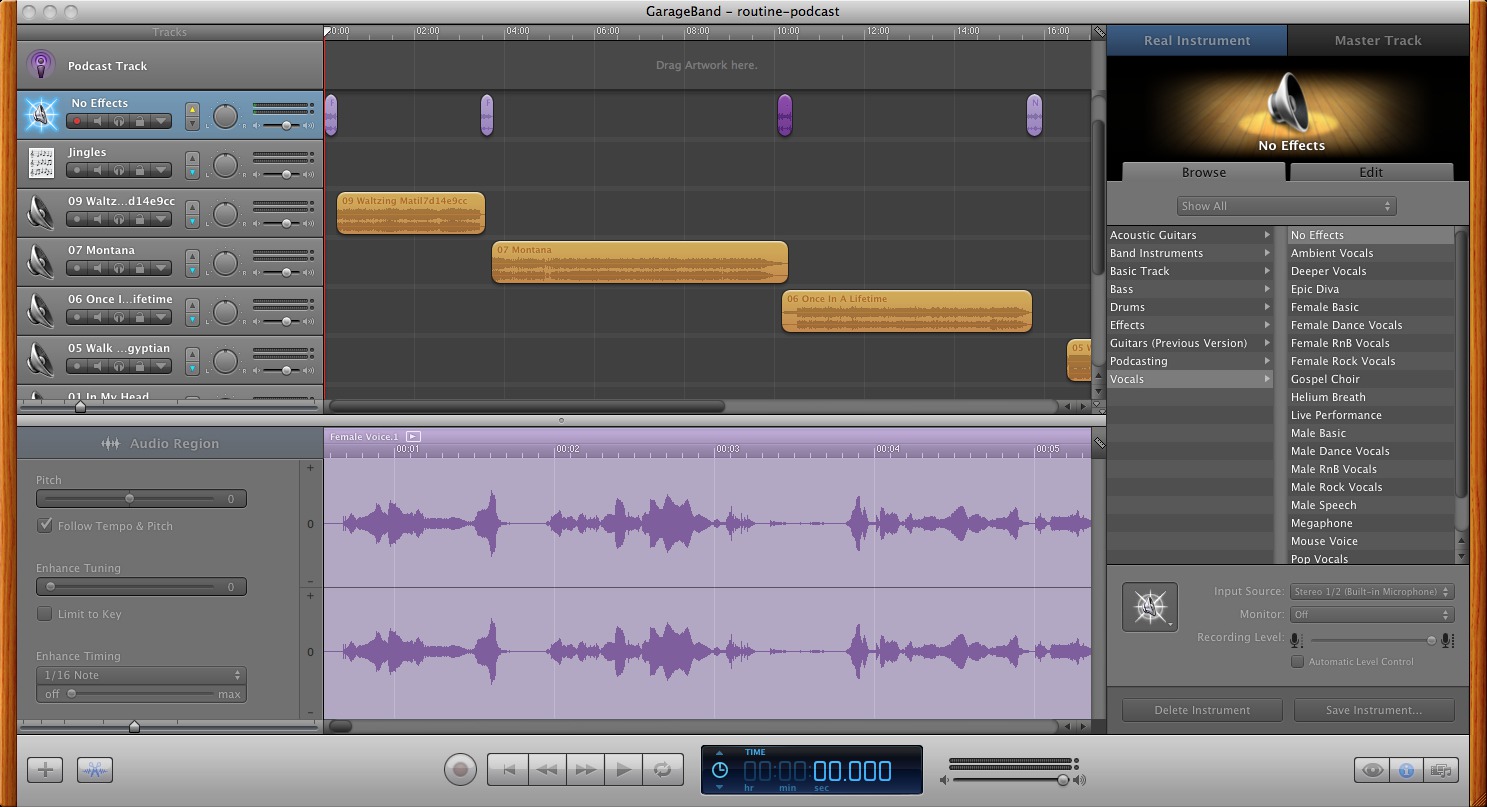The height and width of the screenshot is (807, 1487).
Task: Switch to the Real Instrument tab
Action: click(1197, 41)
